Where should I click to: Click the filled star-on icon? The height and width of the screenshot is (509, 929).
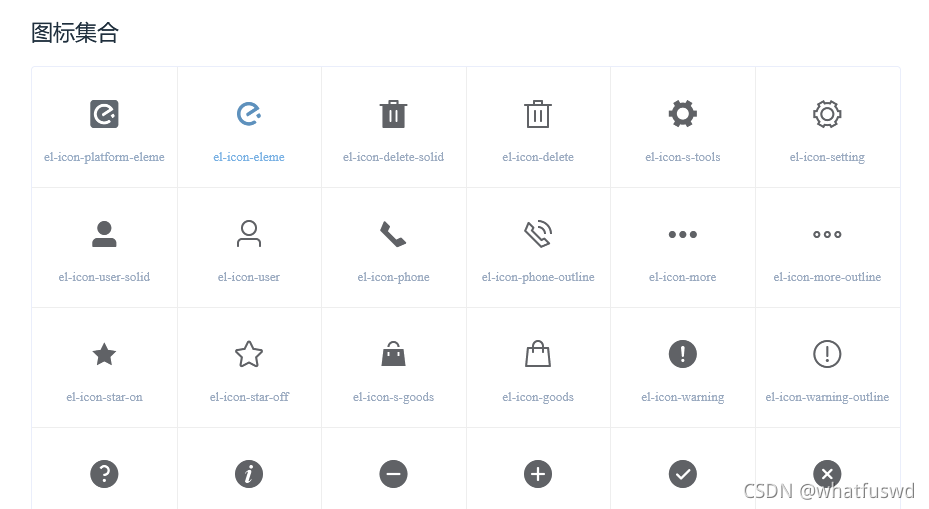coord(104,354)
